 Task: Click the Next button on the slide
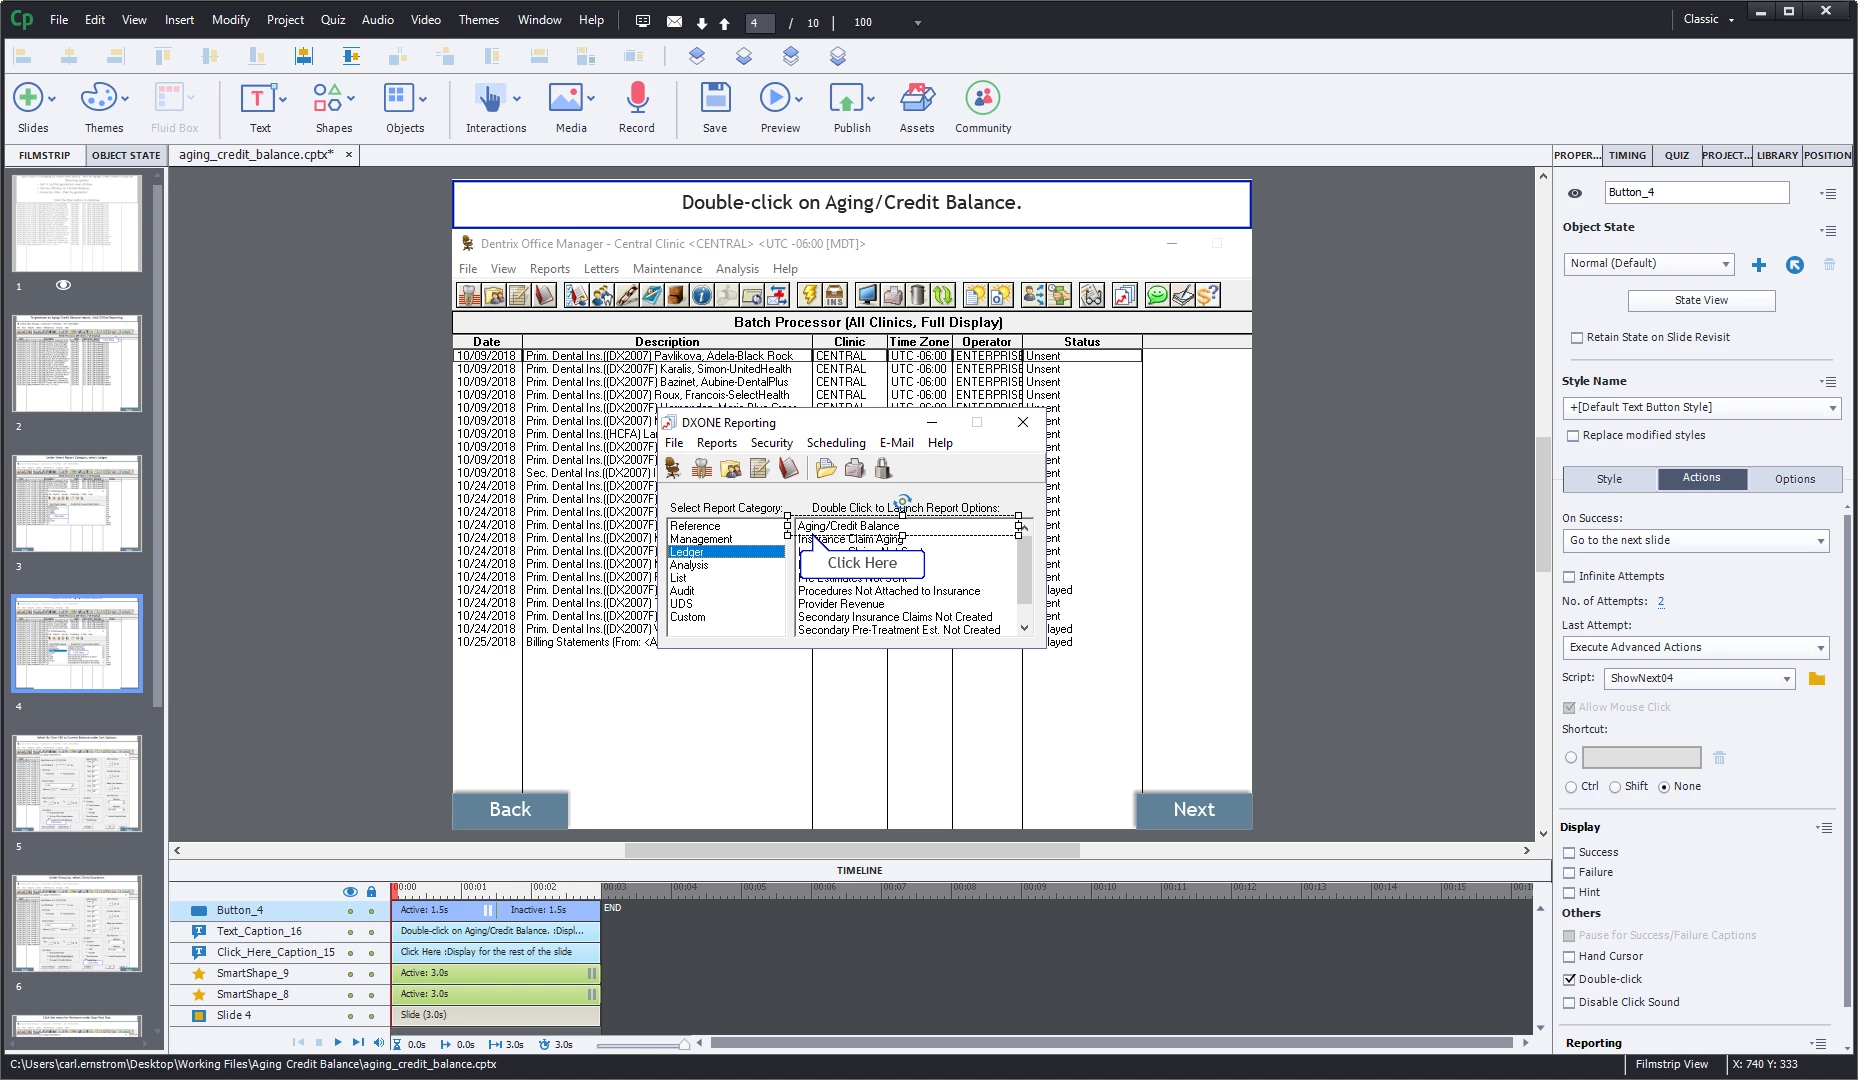click(x=1194, y=810)
